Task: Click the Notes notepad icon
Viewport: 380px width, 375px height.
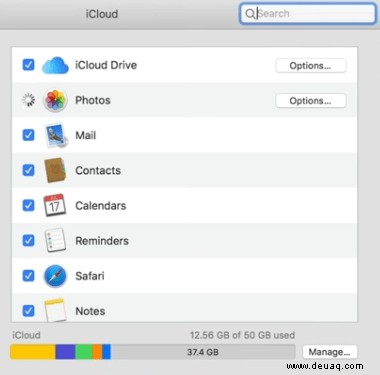Action: 55,310
